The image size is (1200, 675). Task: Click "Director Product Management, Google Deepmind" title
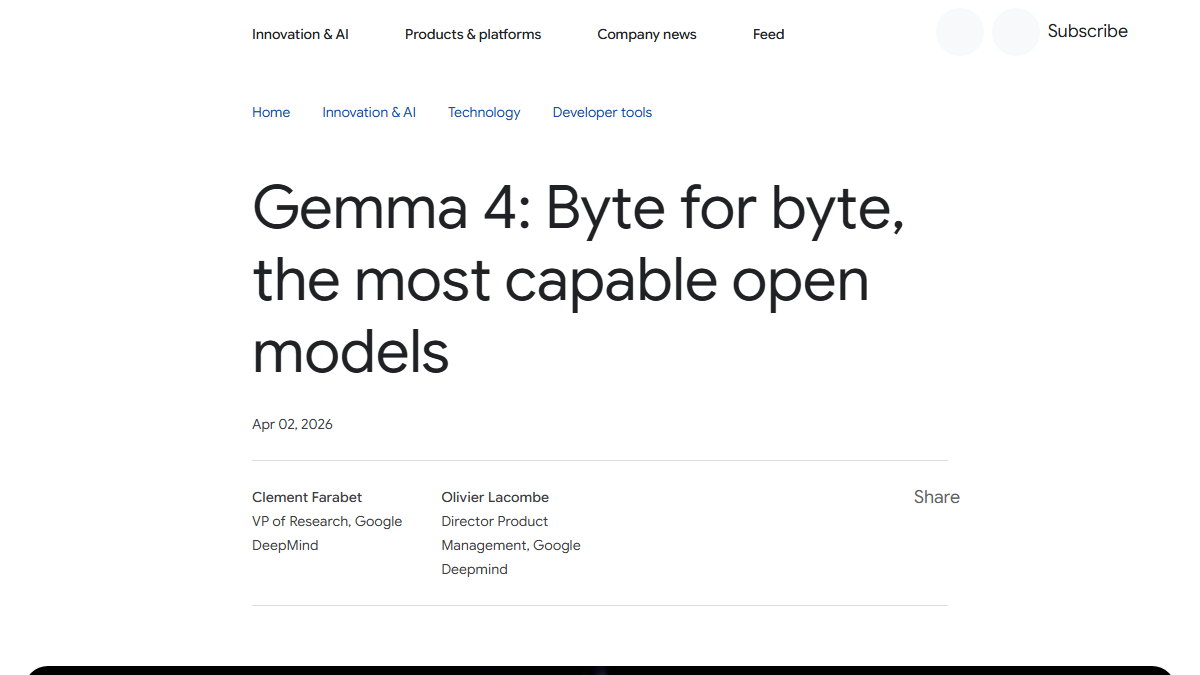click(511, 545)
